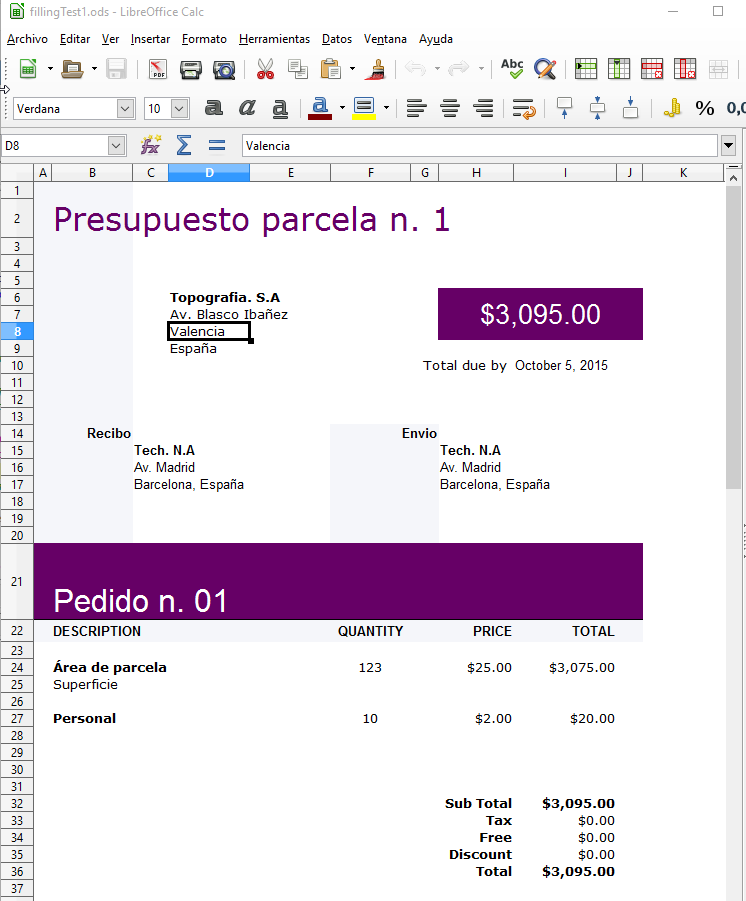This screenshot has width=746, height=901.
Task: Click the formula input line showing Valencia
Action: point(480,146)
